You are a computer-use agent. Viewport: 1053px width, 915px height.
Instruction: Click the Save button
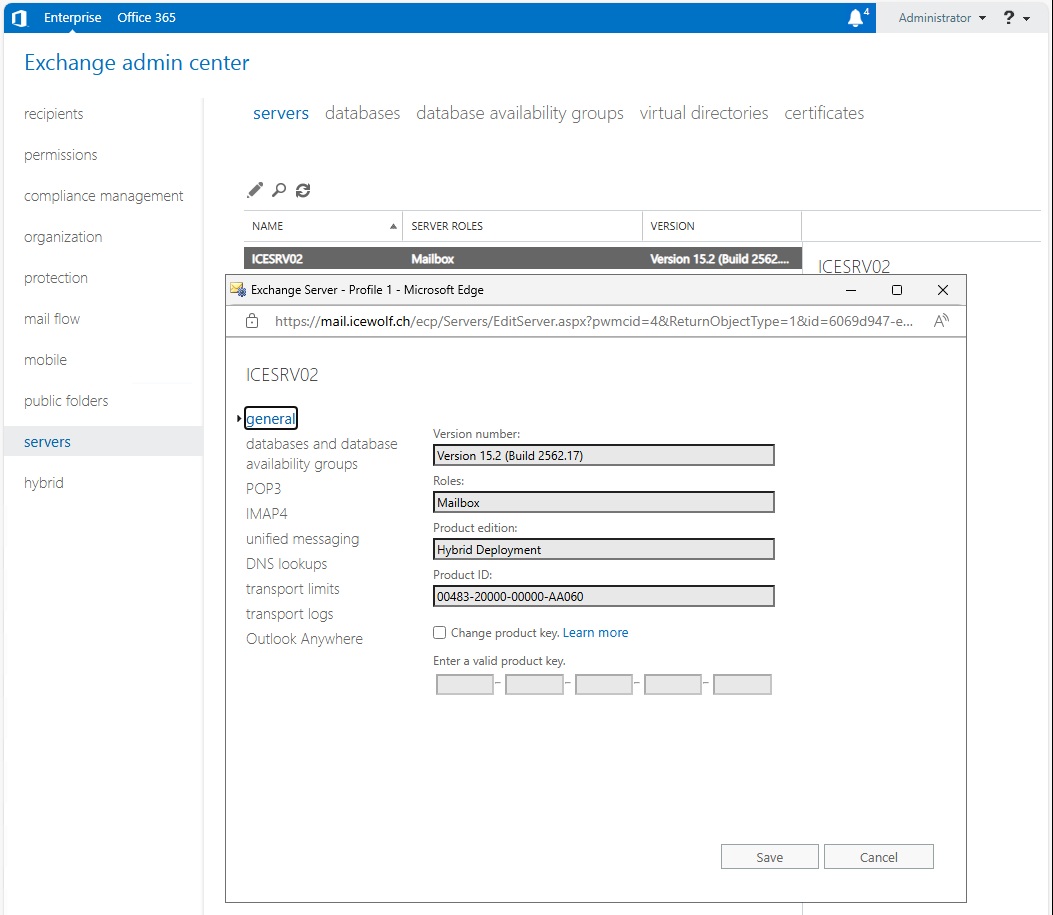click(770, 857)
